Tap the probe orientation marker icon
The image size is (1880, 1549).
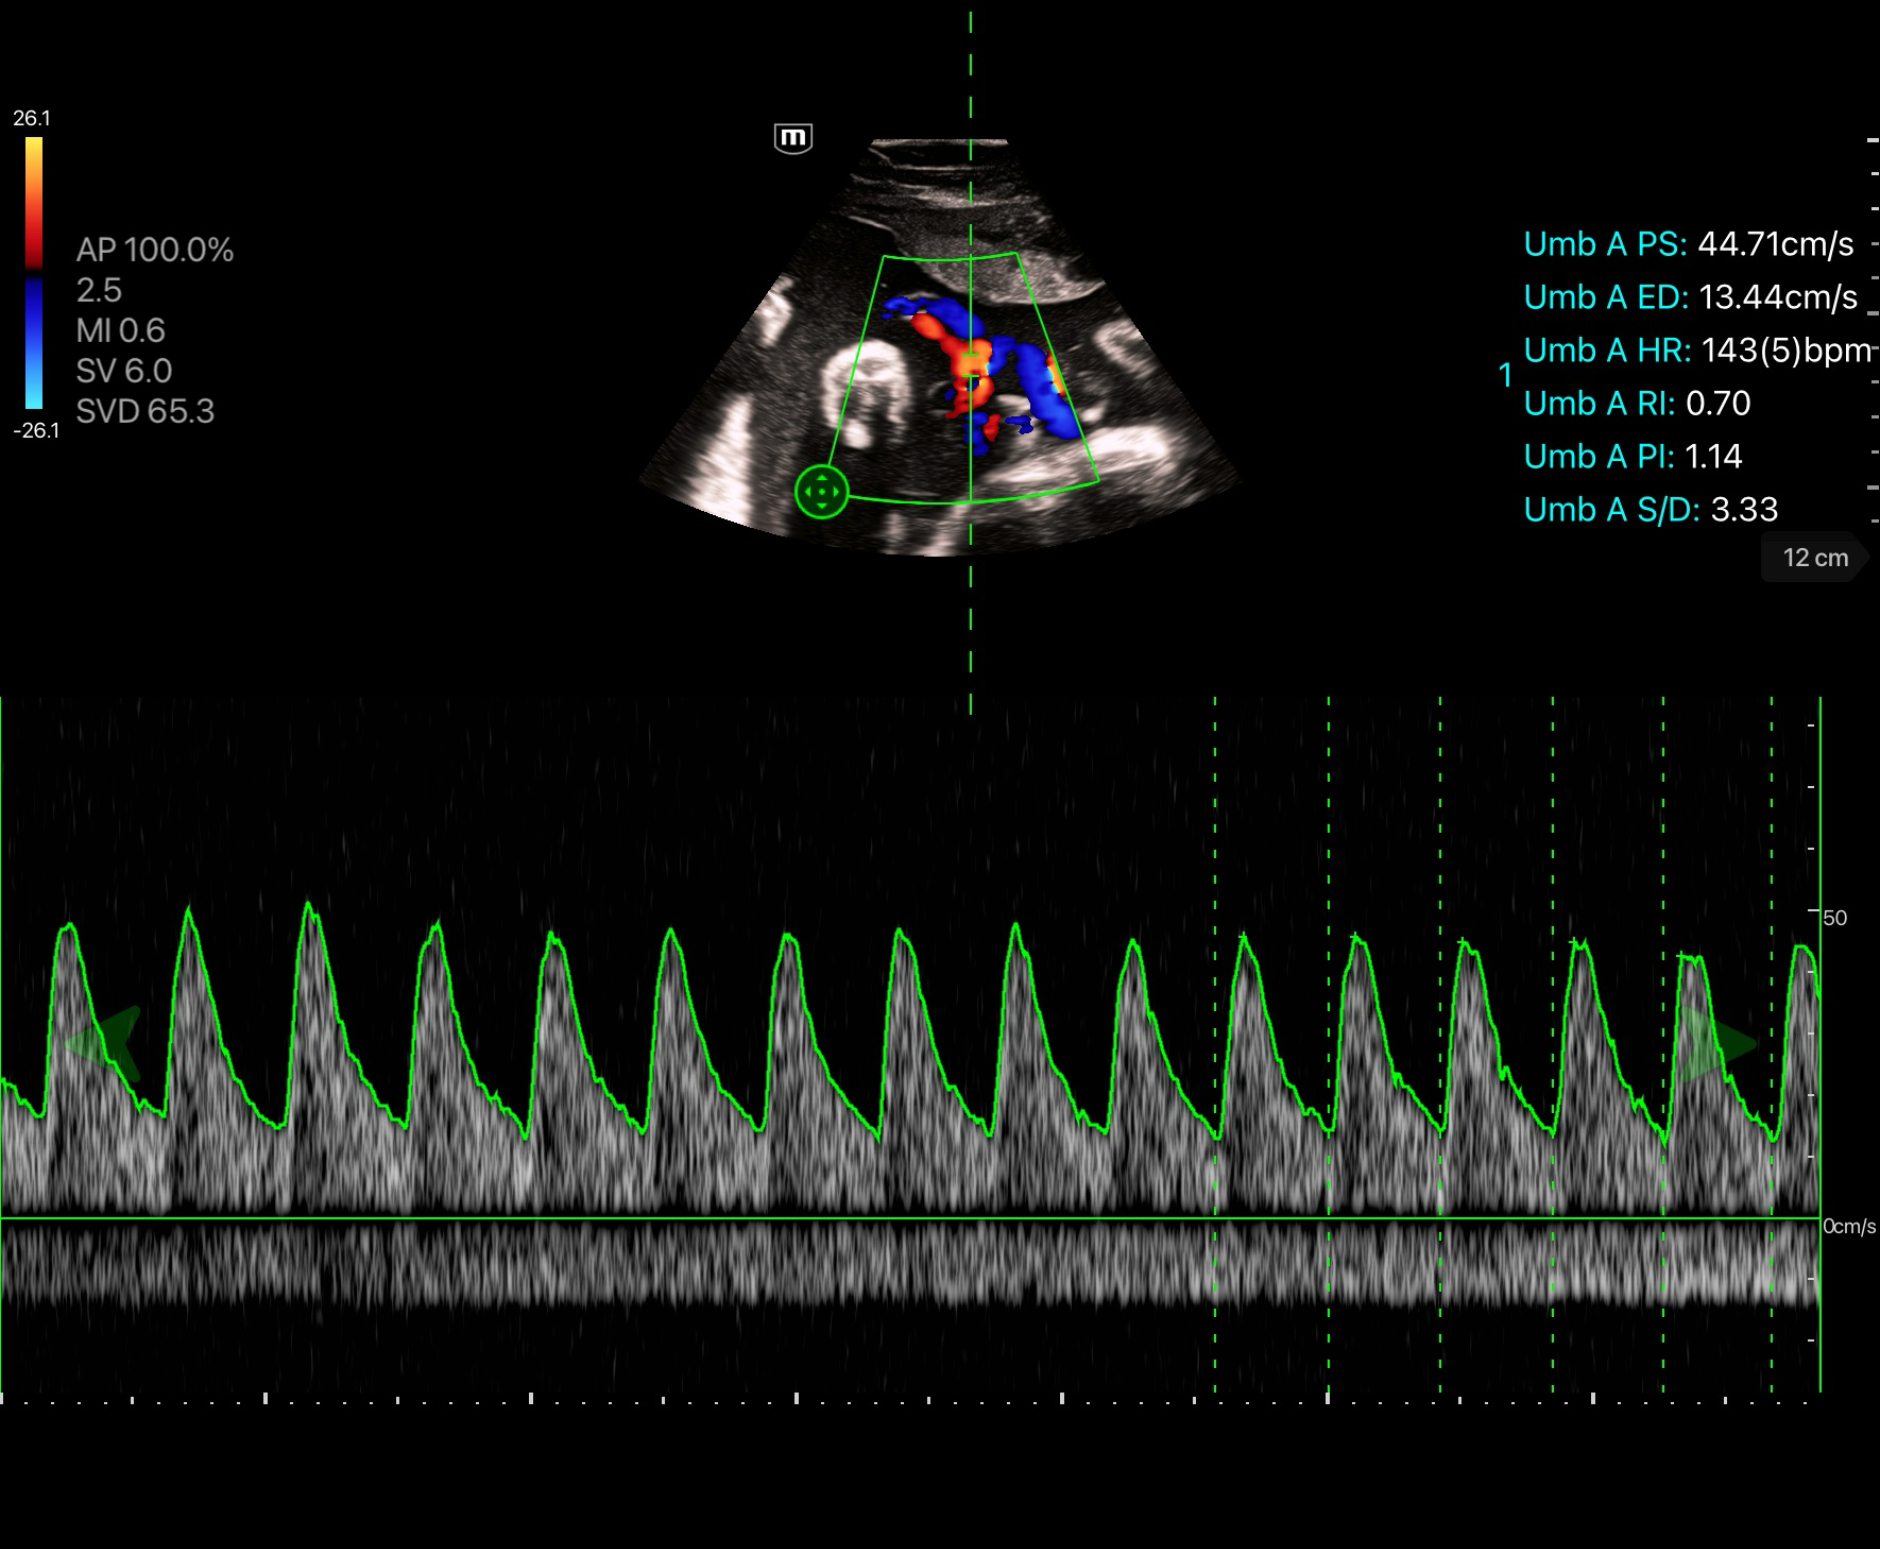(x=793, y=137)
